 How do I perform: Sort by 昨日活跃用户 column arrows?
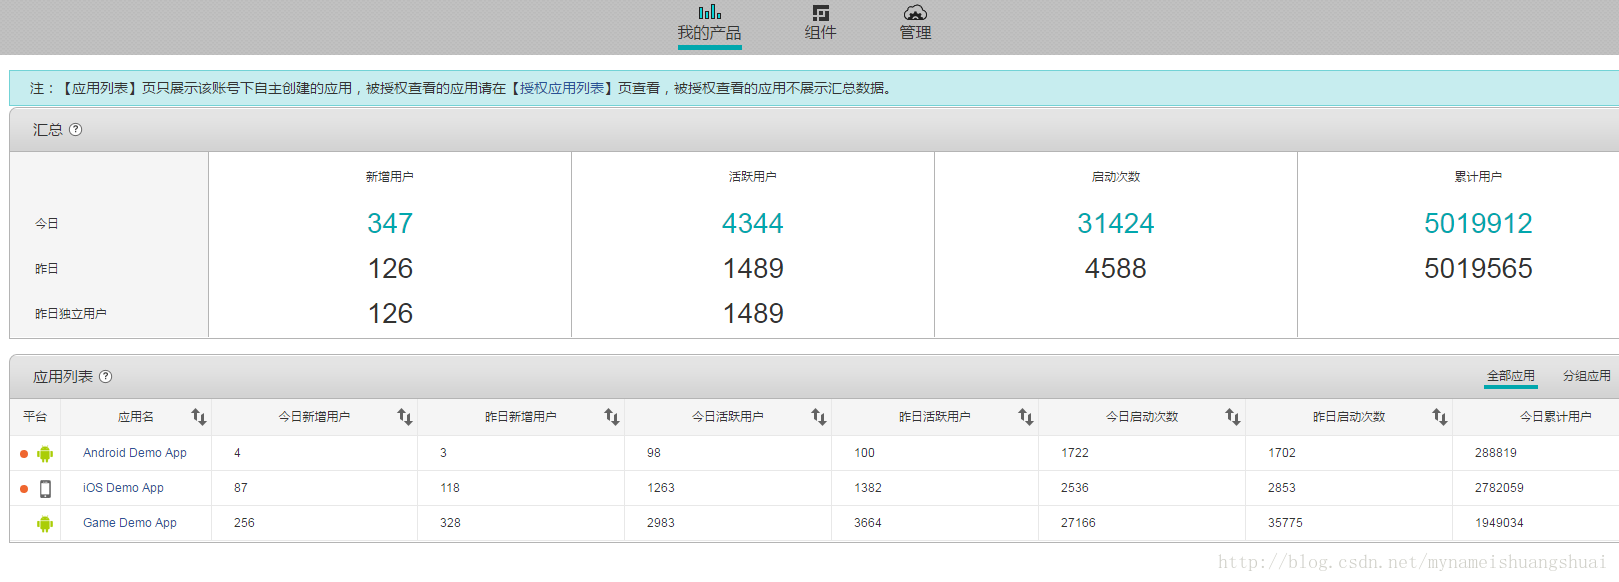[x=1026, y=417]
